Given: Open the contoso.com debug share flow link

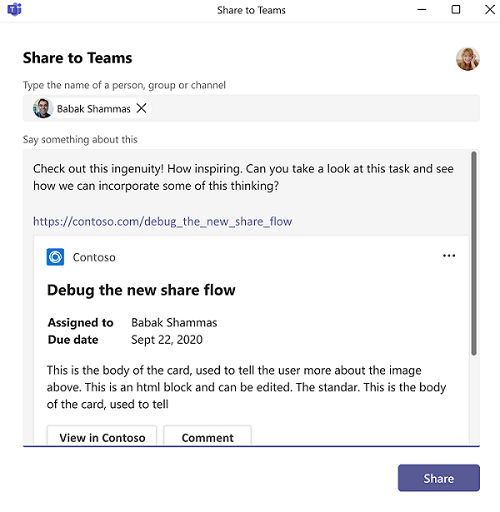Looking at the screenshot, I should coord(162,221).
